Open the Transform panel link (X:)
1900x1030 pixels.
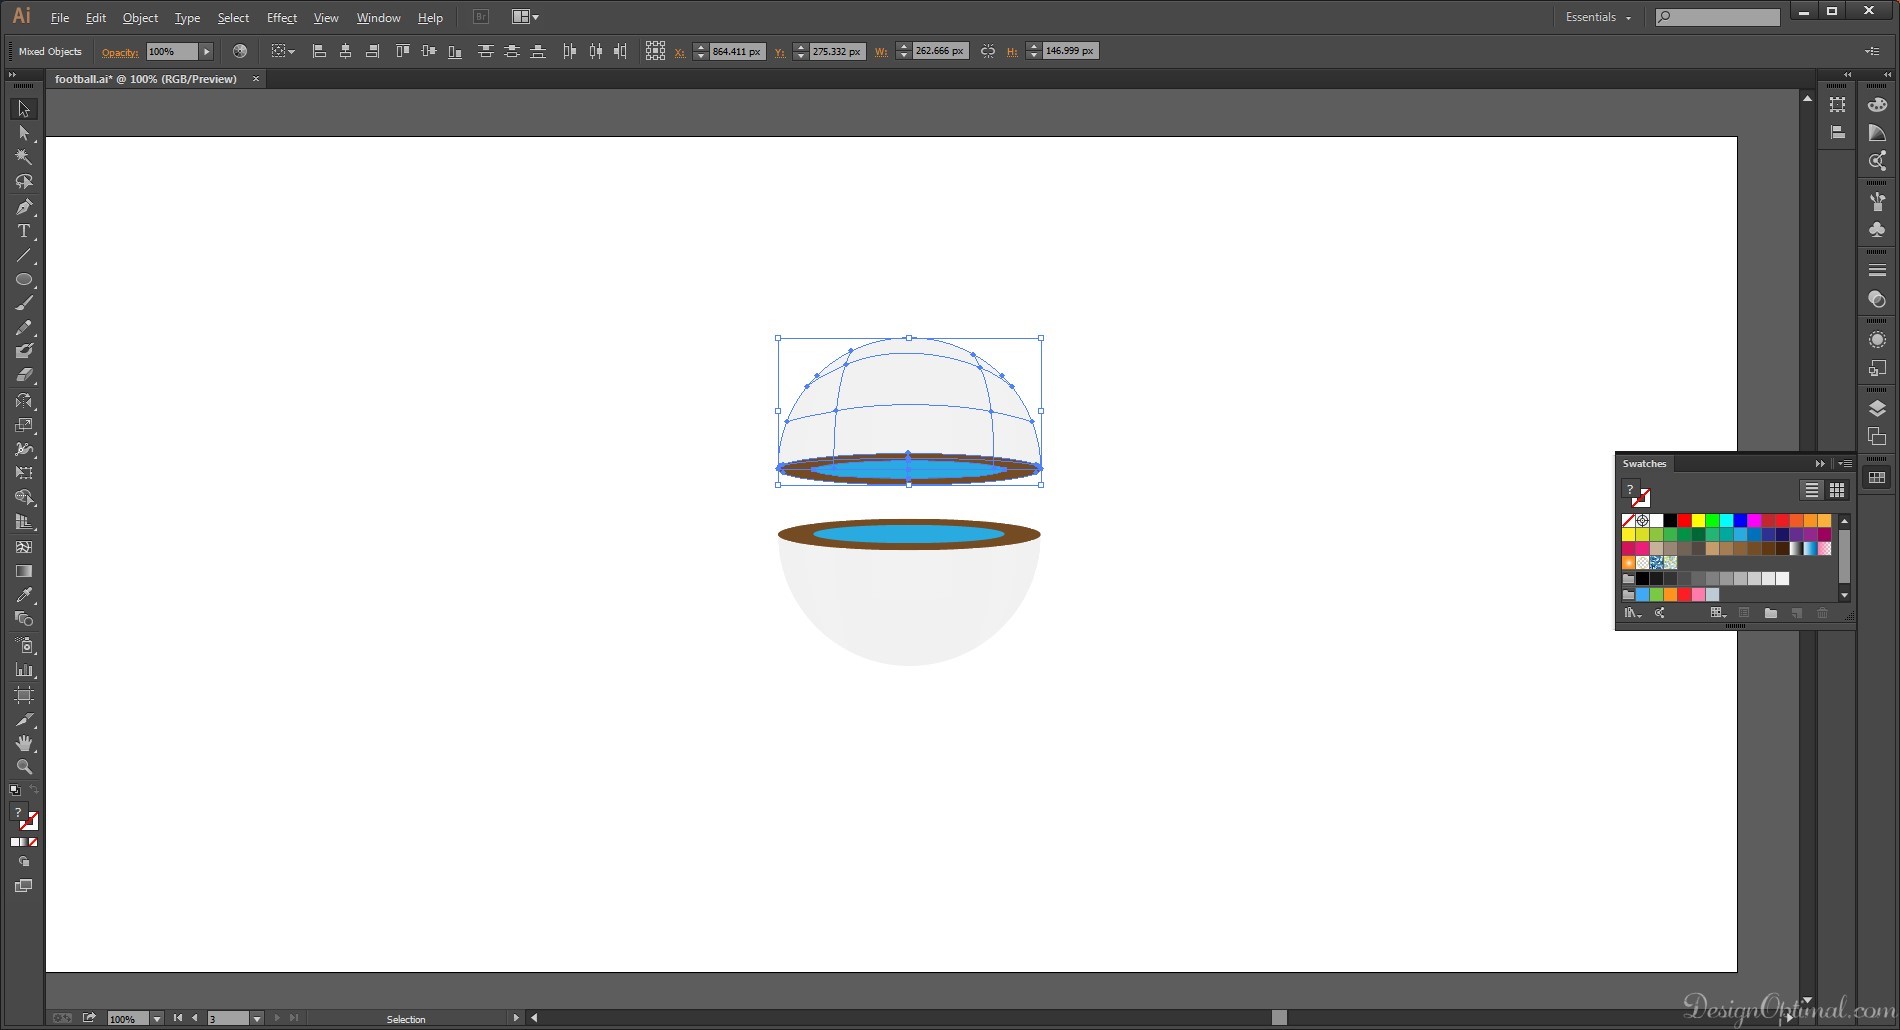tap(680, 52)
